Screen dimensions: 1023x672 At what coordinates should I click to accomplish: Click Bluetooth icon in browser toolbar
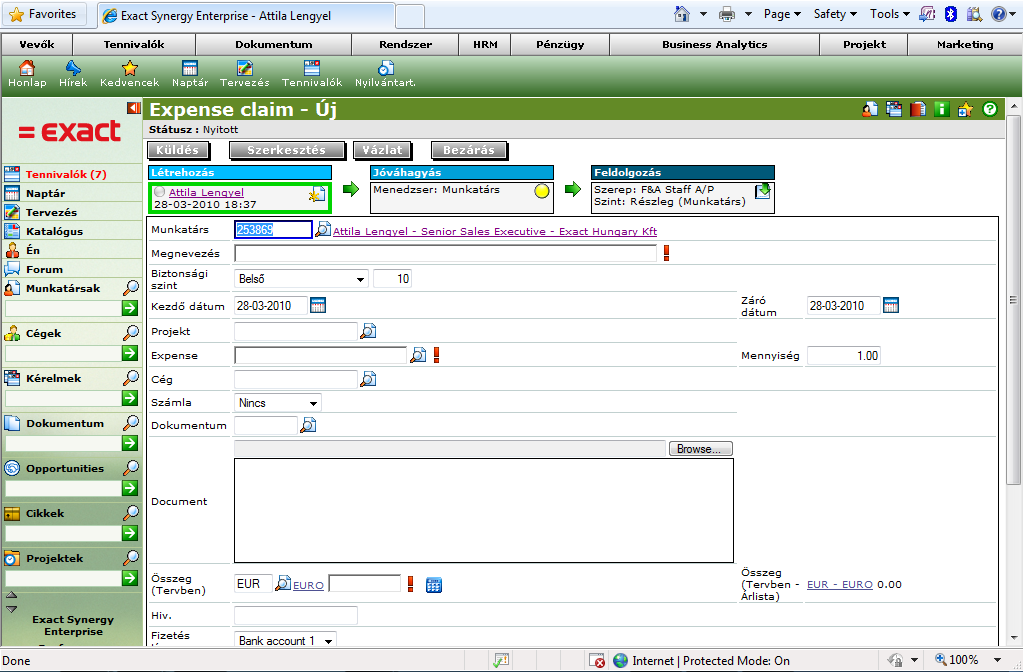[951, 14]
